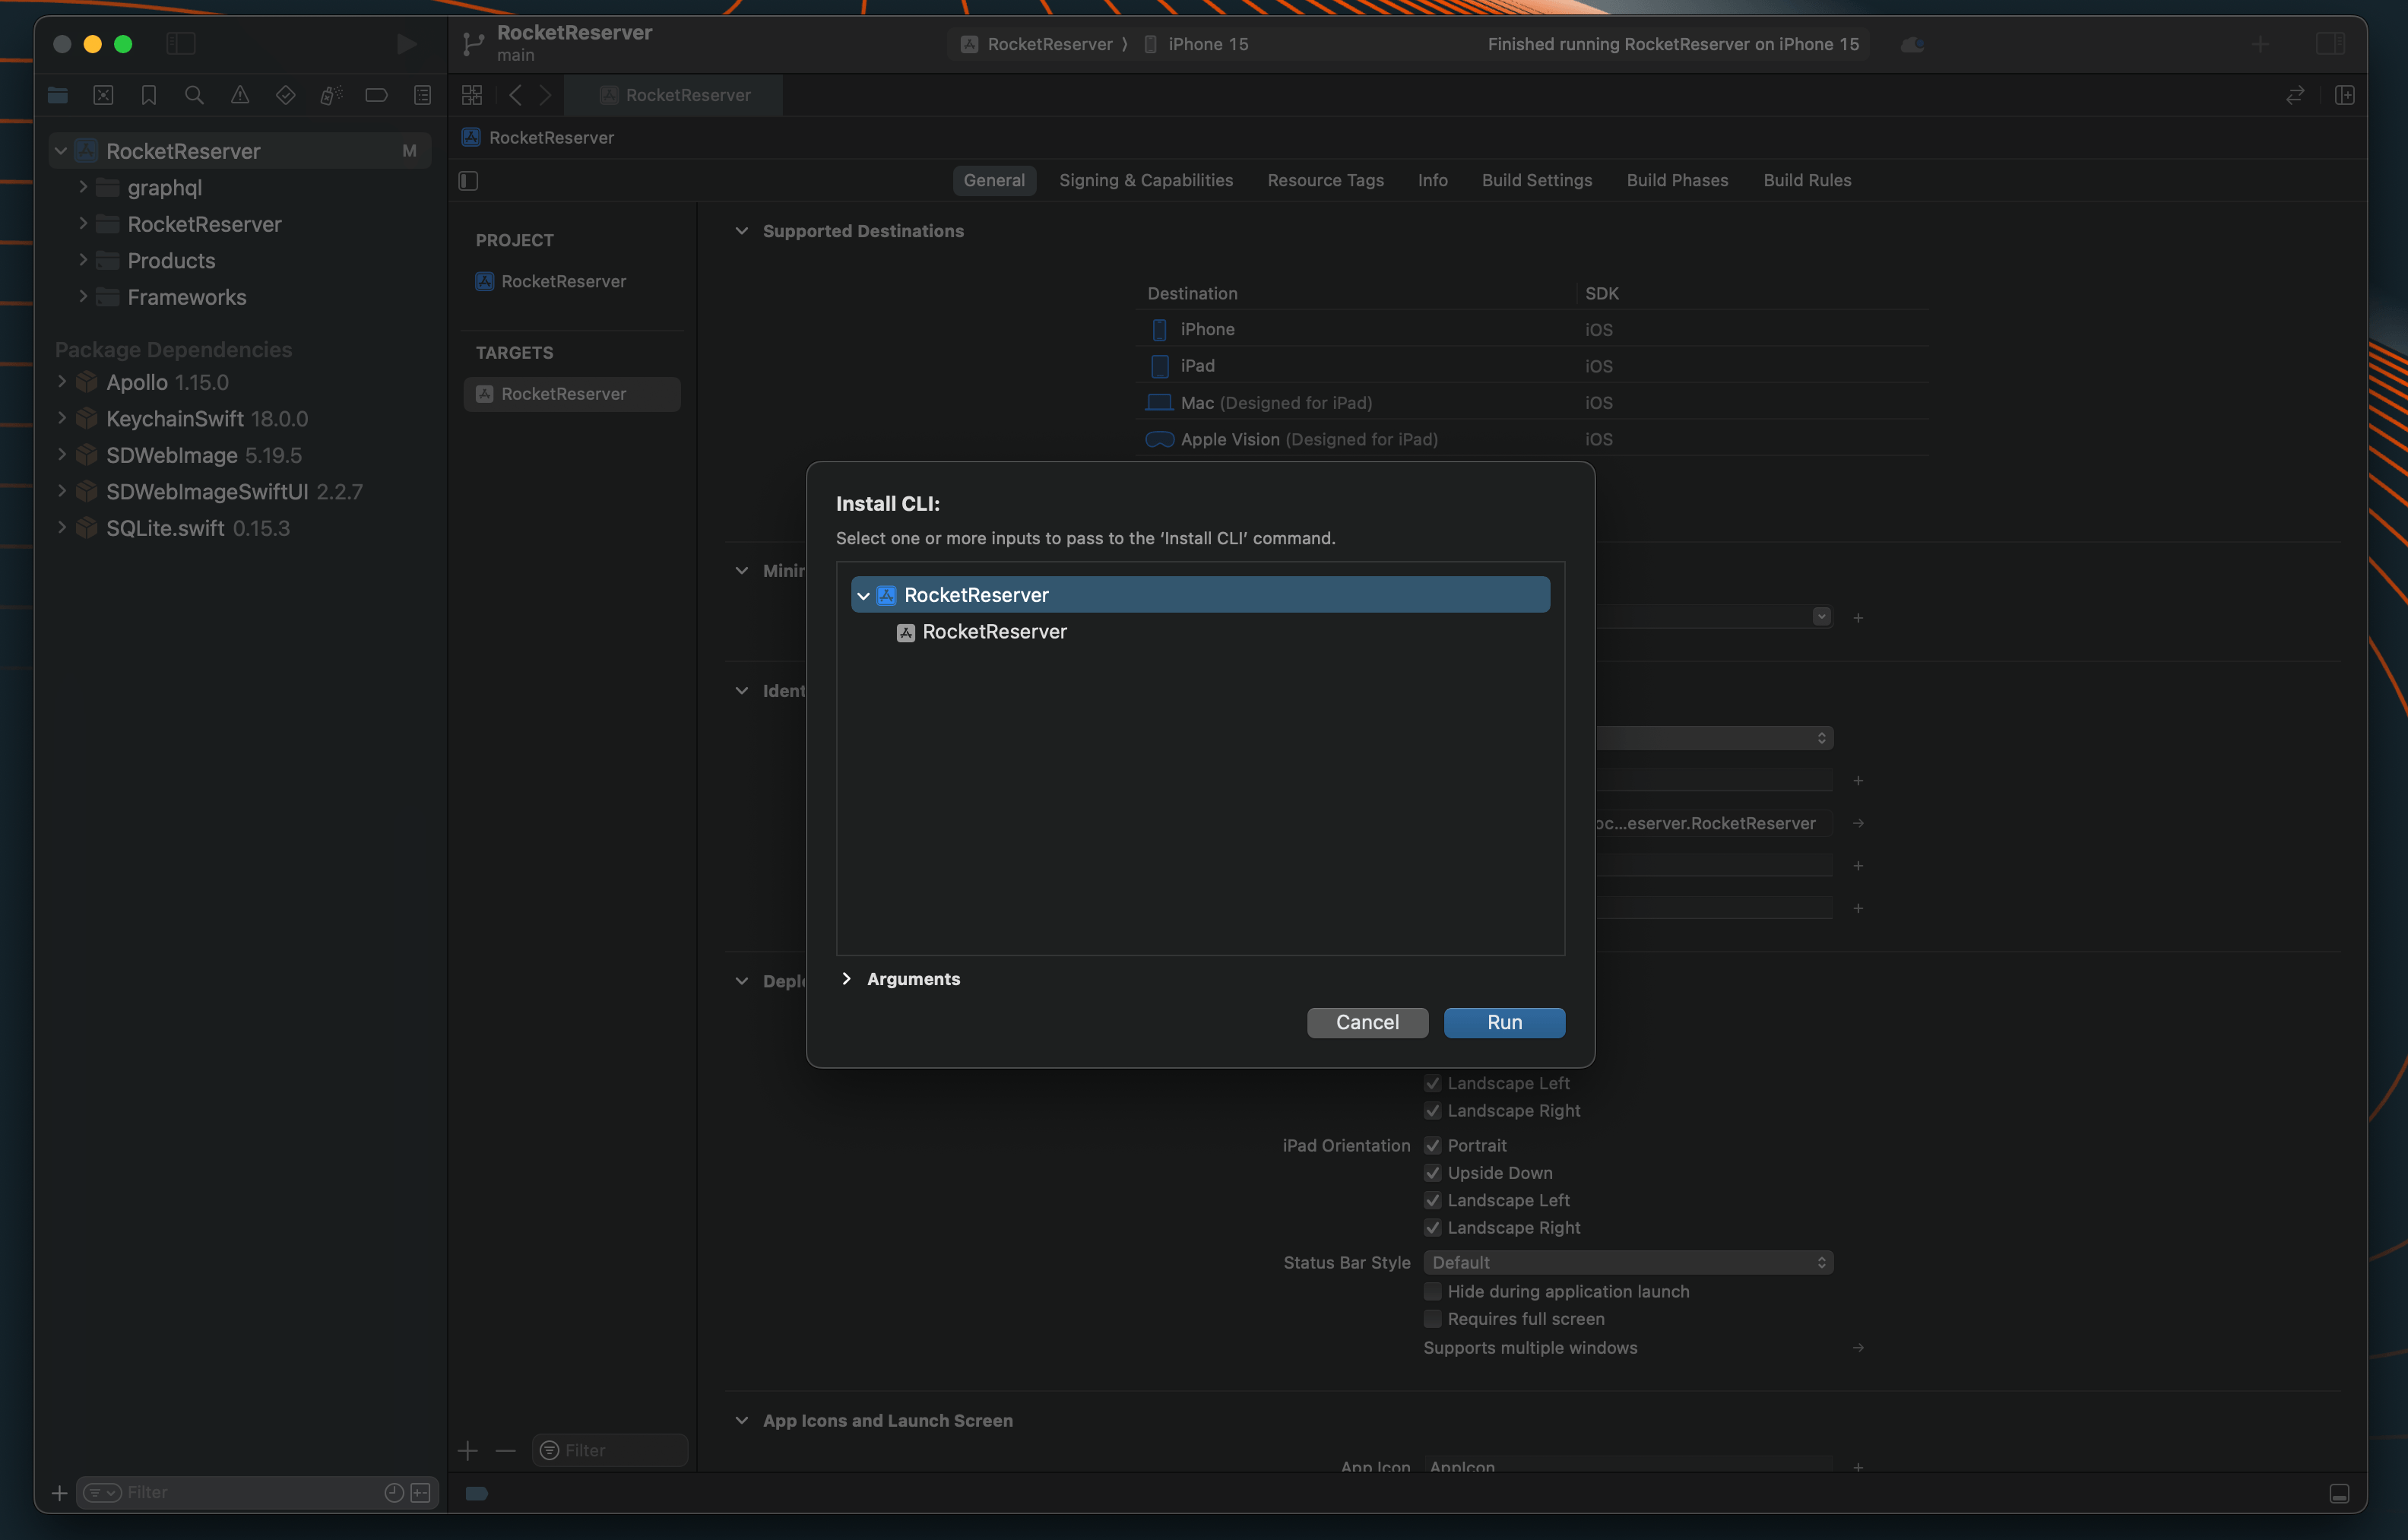Open the Status Bar Style dropdown
The width and height of the screenshot is (2408, 1540).
1628,1263
